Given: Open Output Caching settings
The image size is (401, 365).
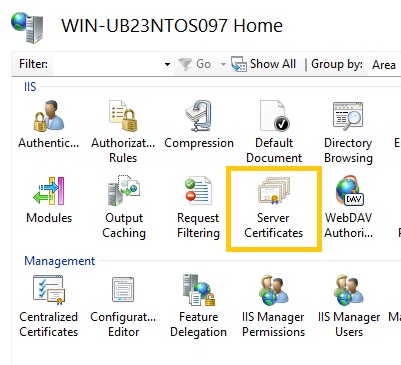Looking at the screenshot, I should pos(124,207).
